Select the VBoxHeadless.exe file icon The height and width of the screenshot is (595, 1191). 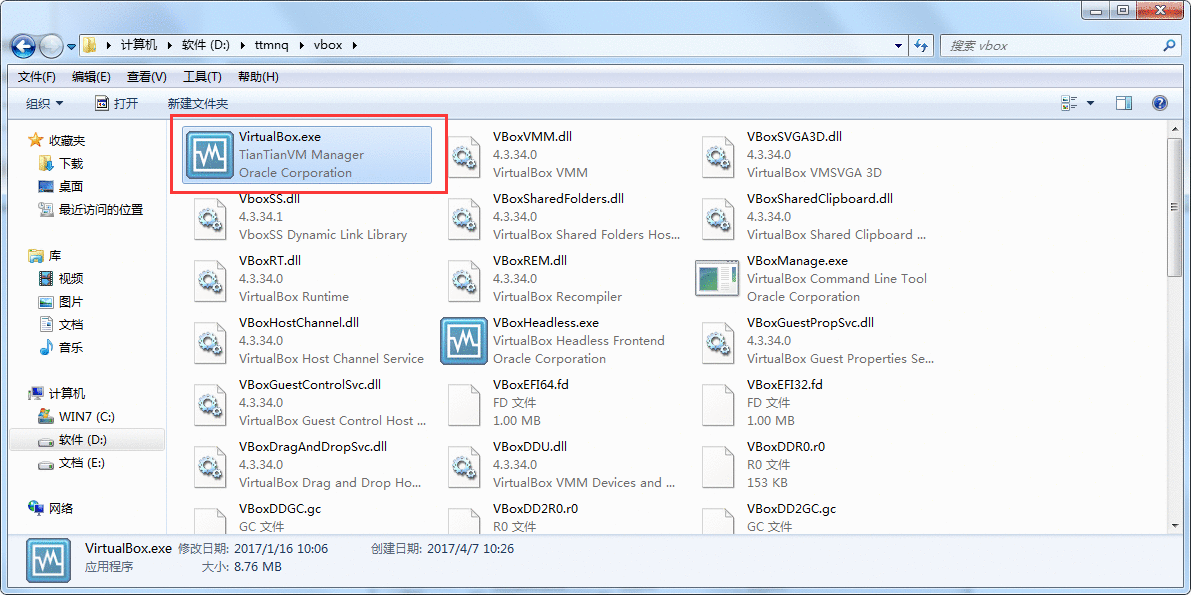click(x=464, y=341)
